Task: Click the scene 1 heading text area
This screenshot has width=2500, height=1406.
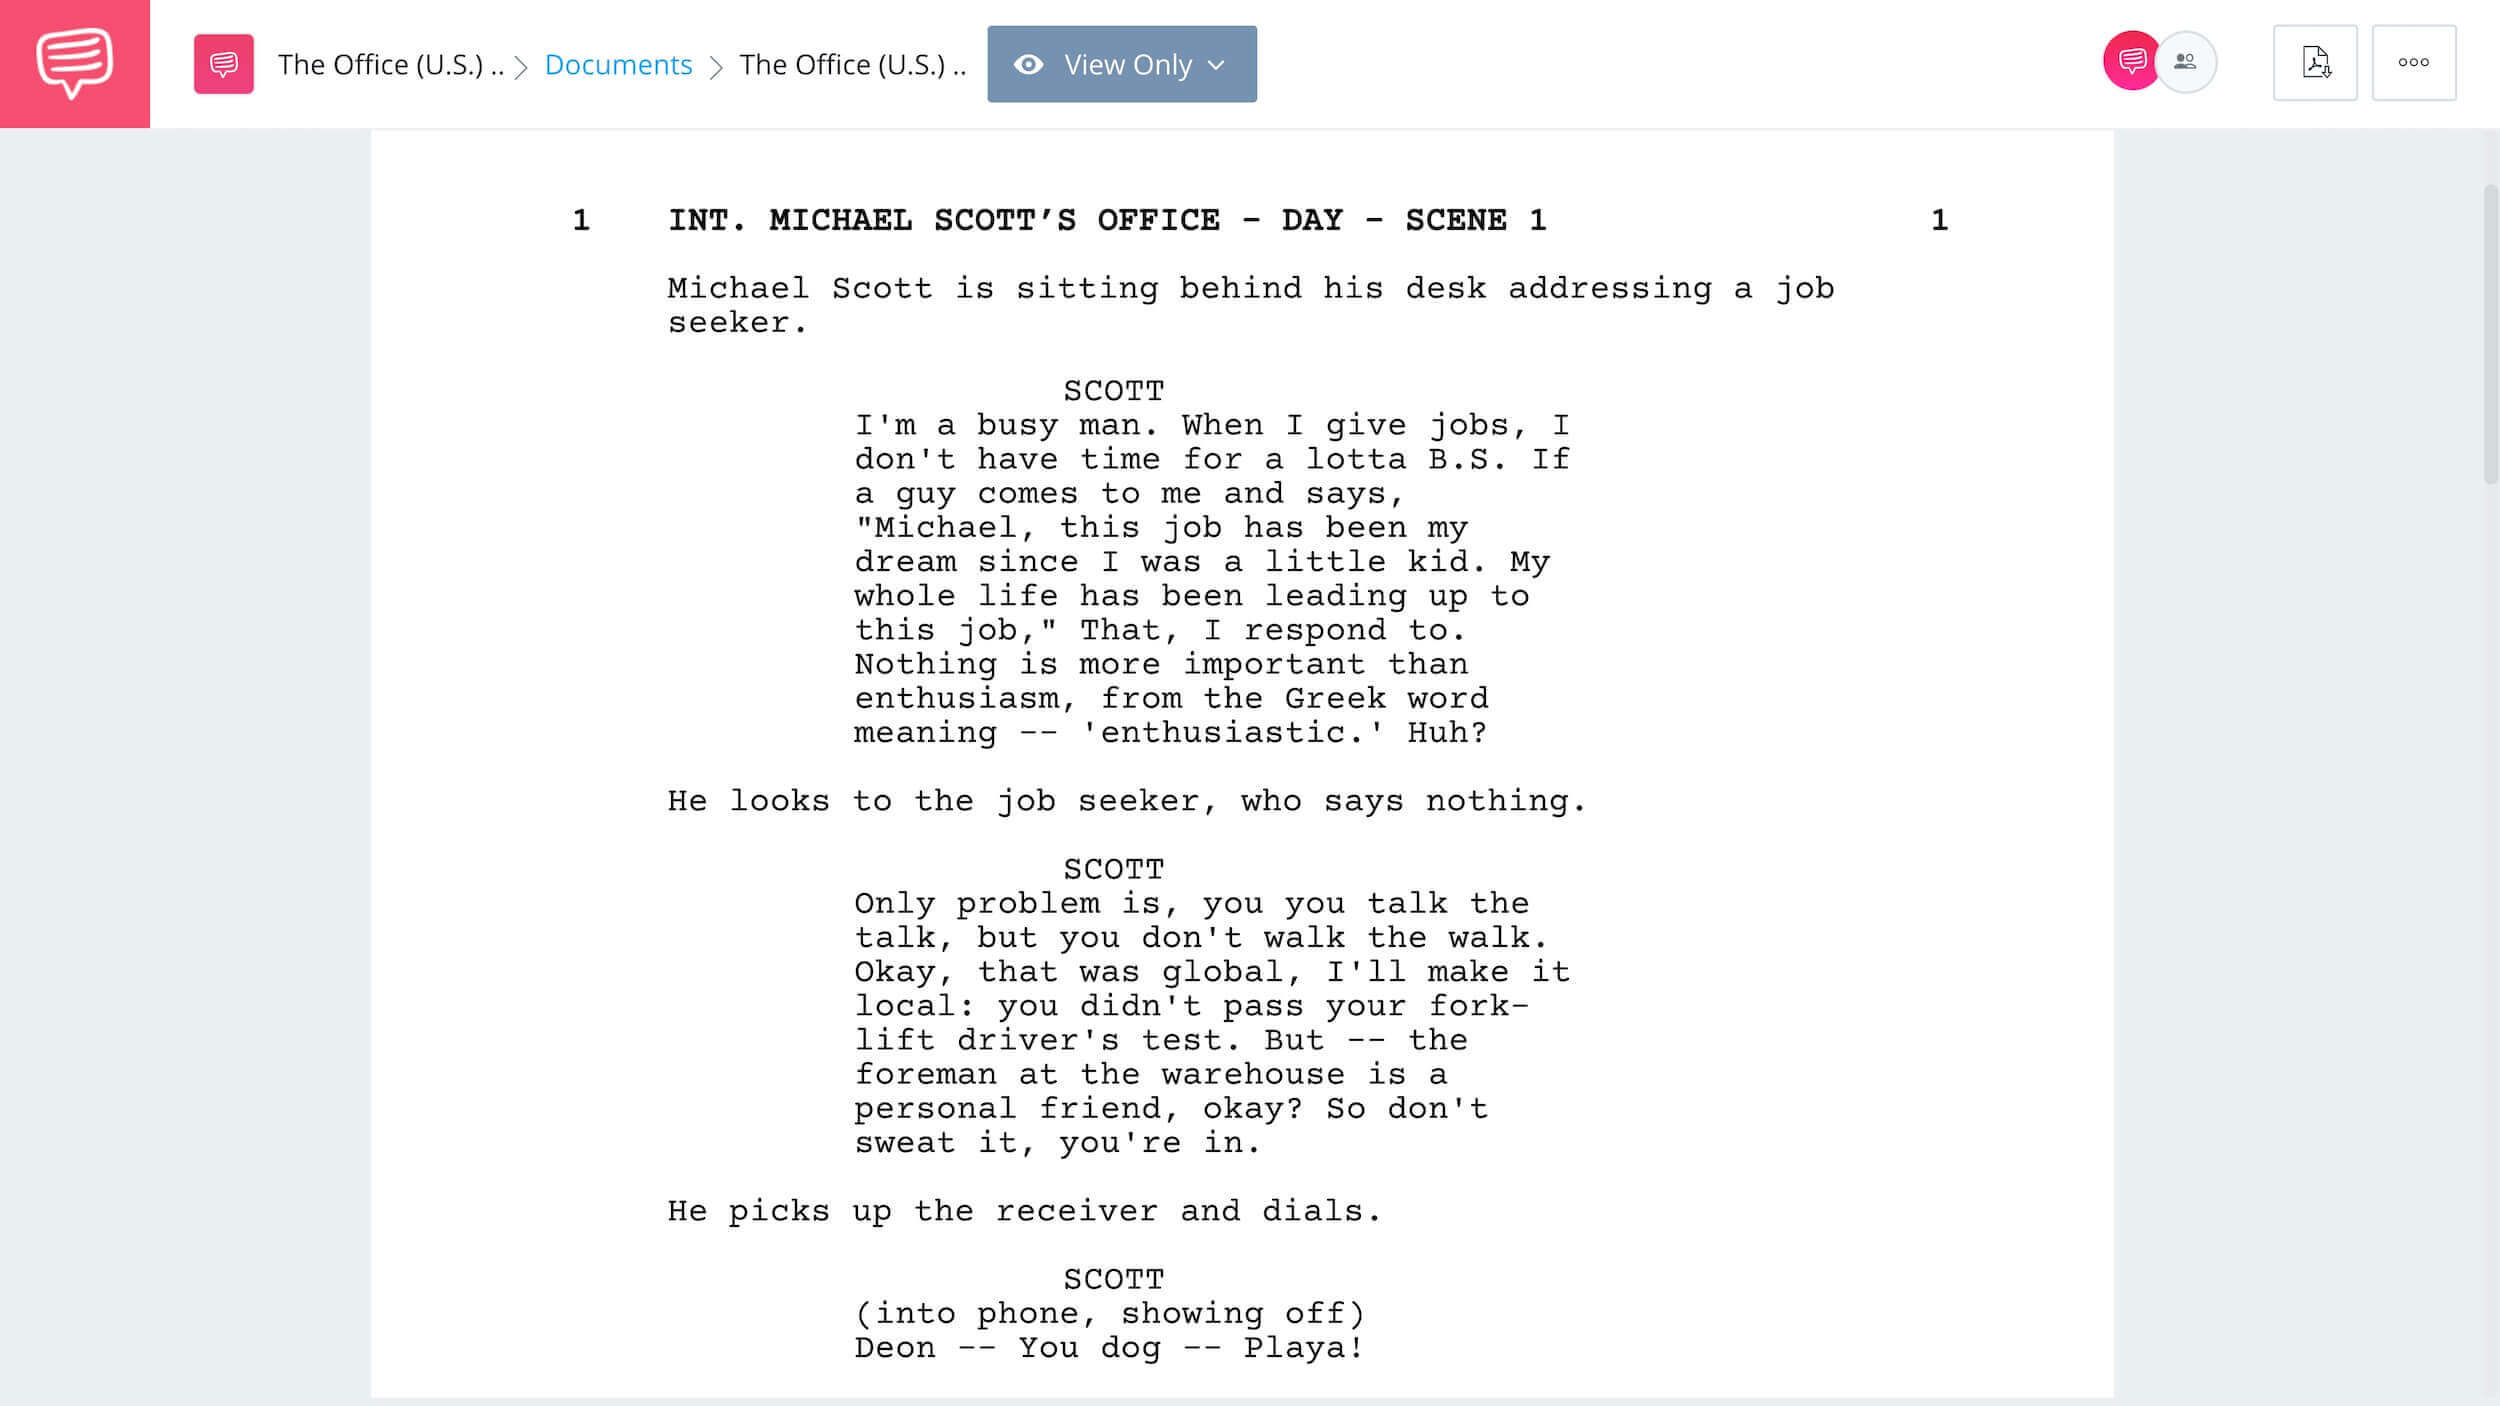Action: (1106, 220)
